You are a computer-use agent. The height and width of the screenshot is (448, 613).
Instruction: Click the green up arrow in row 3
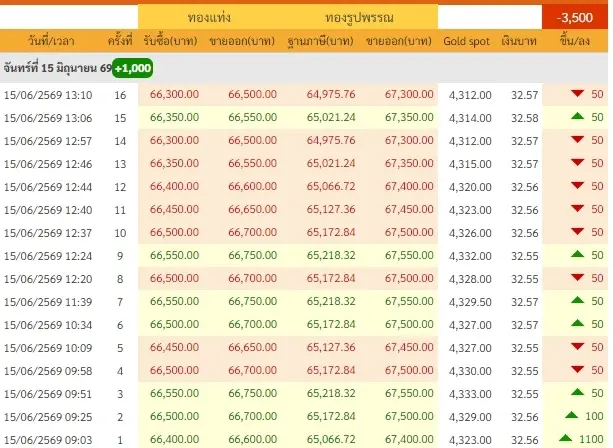pos(577,392)
